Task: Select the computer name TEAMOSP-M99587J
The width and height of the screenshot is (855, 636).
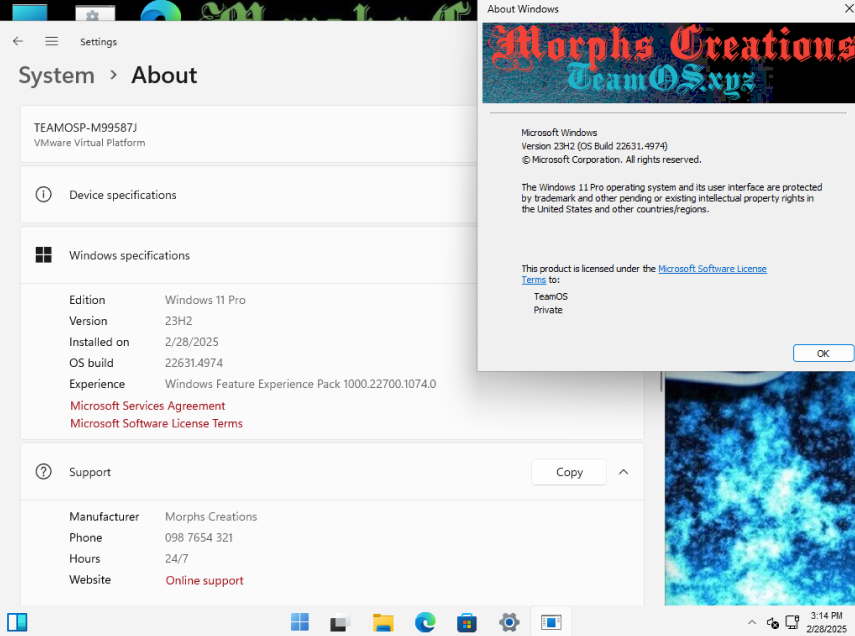Action: pyautogui.click(x=86, y=128)
